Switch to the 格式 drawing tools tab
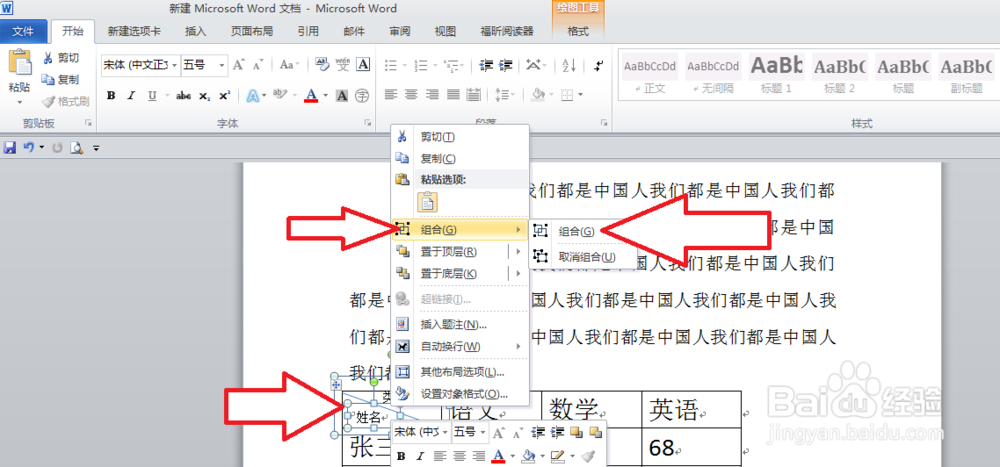 click(x=578, y=31)
